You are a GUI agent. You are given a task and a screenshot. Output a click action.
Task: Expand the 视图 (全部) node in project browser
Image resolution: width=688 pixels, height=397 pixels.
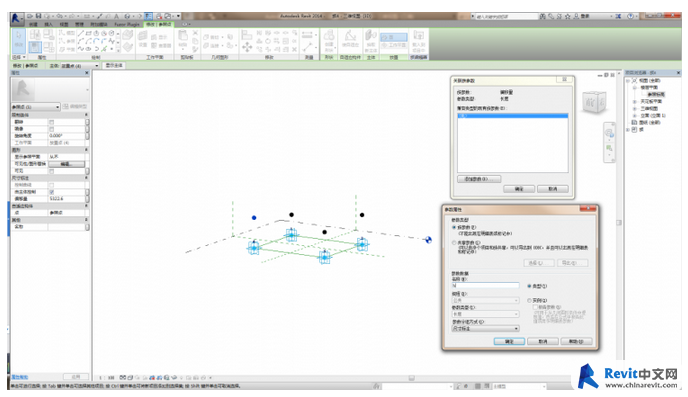(628, 81)
